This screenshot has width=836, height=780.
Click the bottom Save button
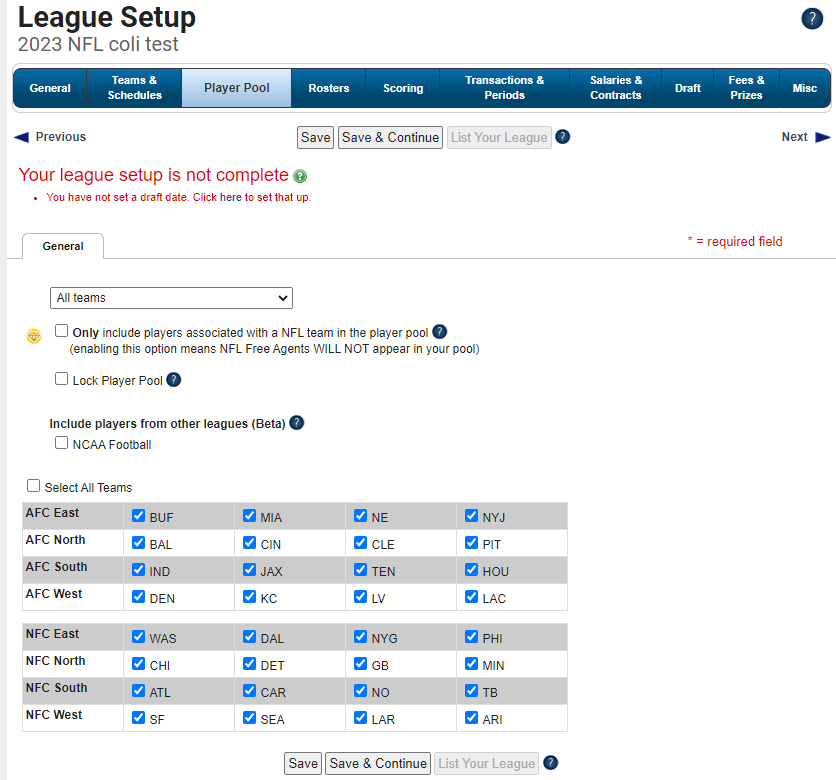303,763
